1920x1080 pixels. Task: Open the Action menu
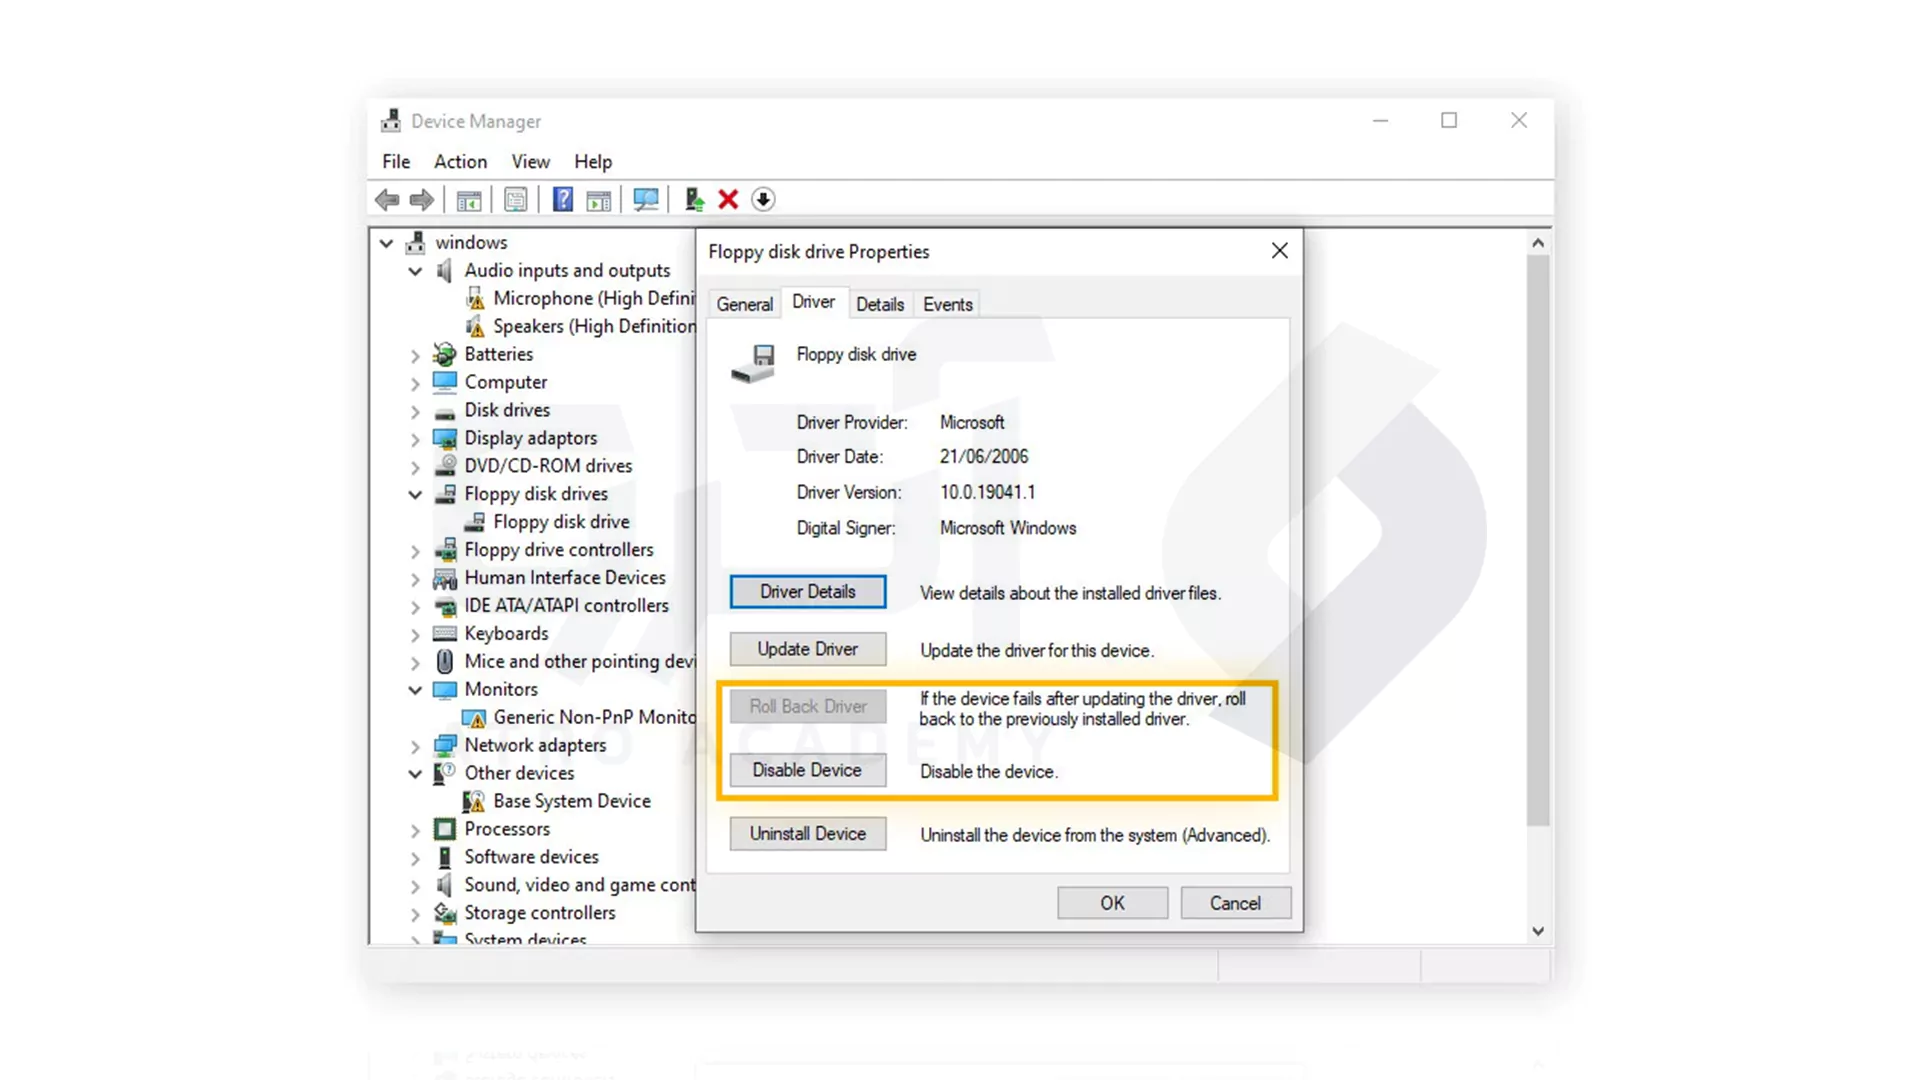point(460,162)
